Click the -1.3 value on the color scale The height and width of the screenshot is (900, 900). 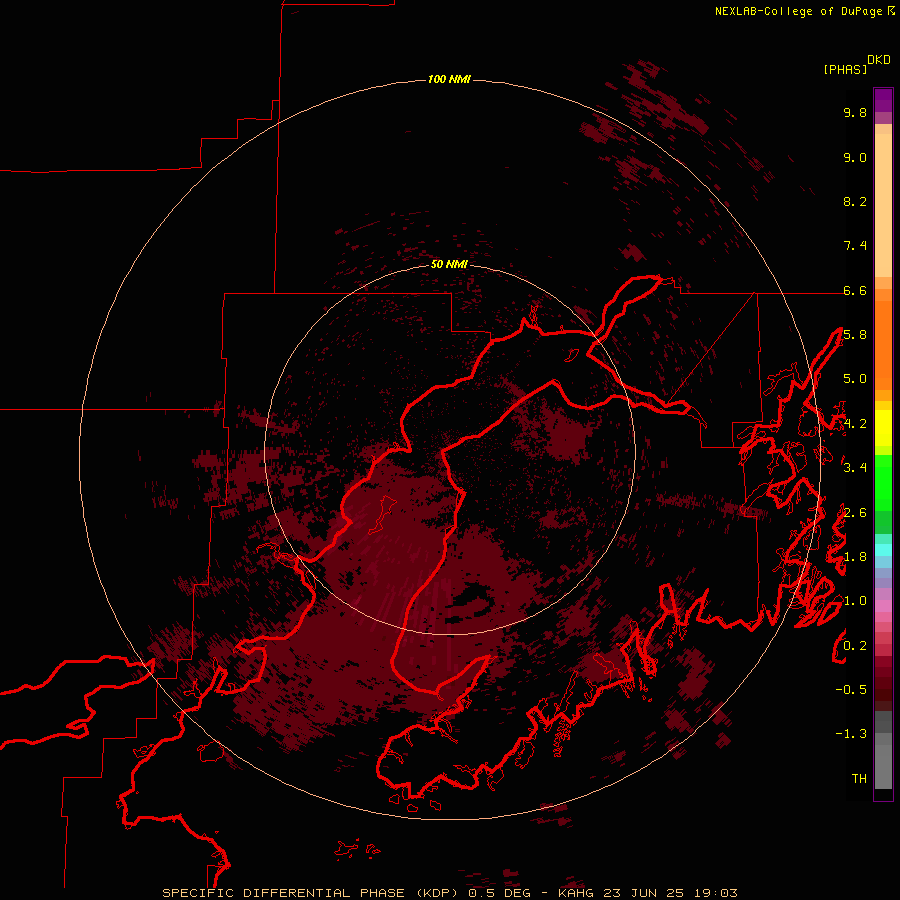click(x=851, y=734)
